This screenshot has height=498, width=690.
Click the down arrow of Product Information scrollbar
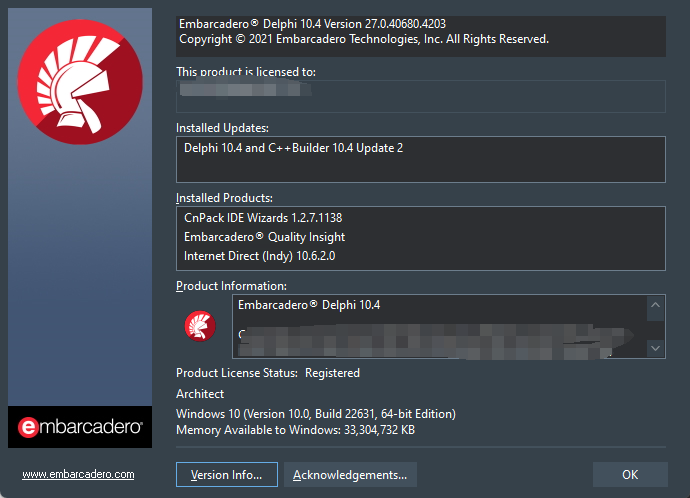(656, 348)
